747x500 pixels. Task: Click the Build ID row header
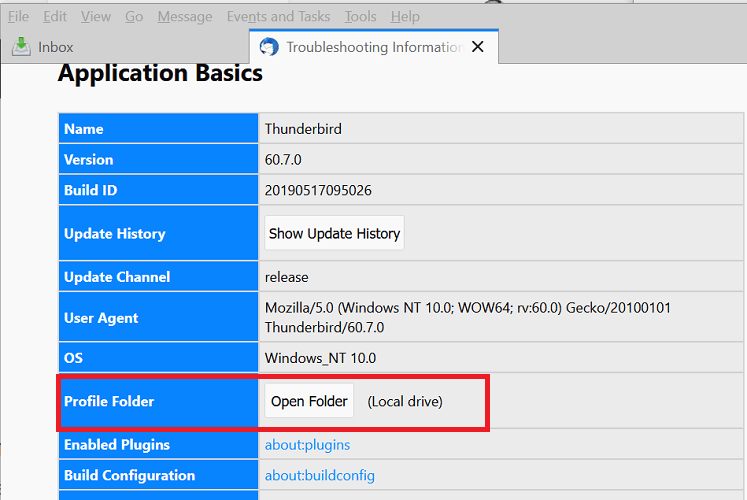158,190
